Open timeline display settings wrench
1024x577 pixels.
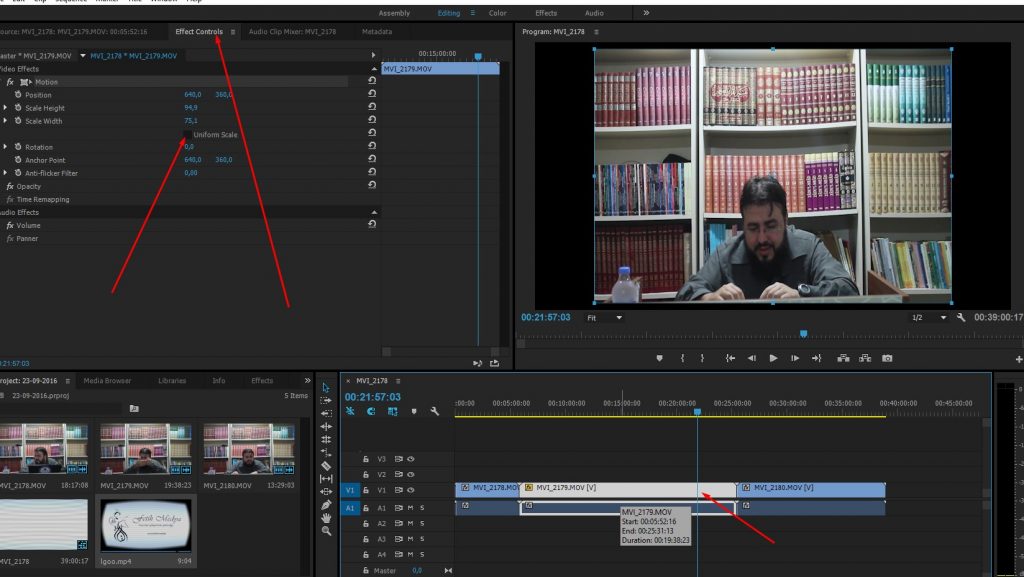click(x=434, y=411)
